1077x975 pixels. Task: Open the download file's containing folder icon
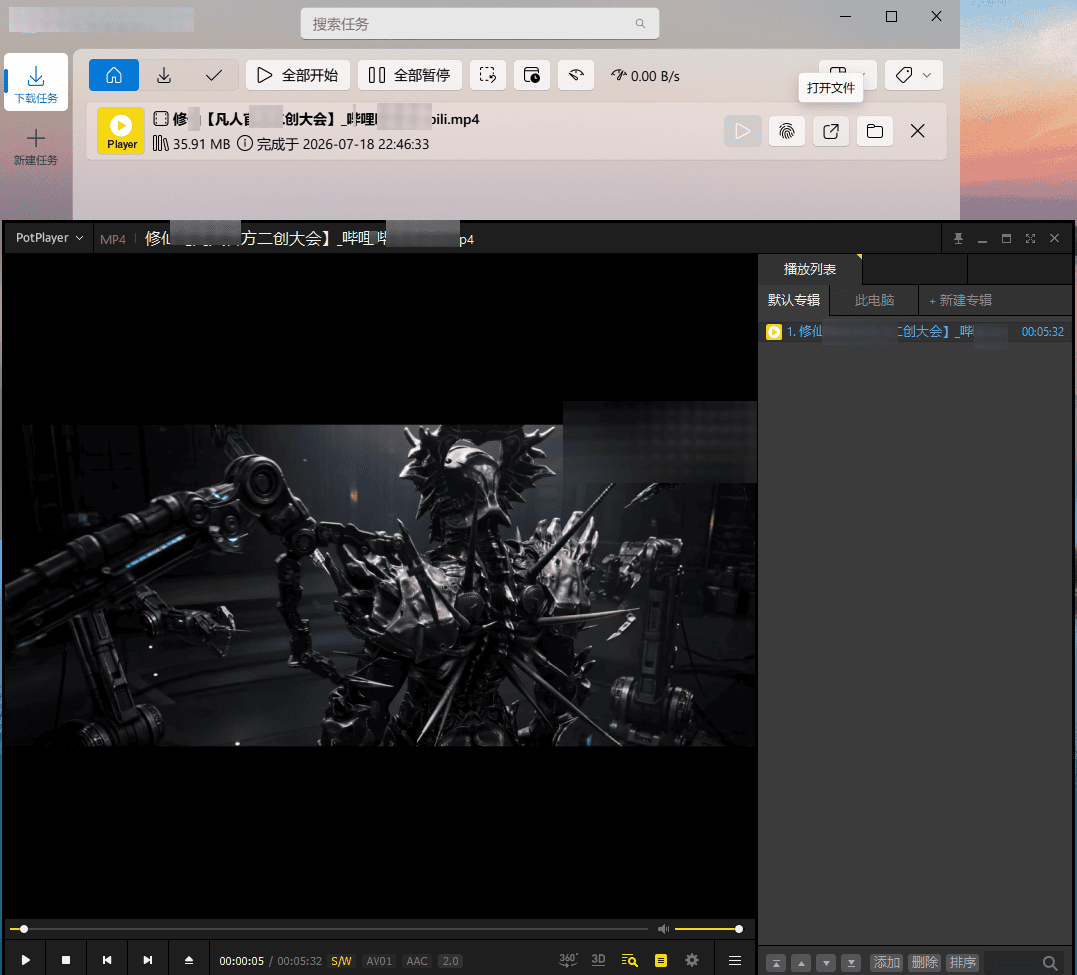pos(874,131)
